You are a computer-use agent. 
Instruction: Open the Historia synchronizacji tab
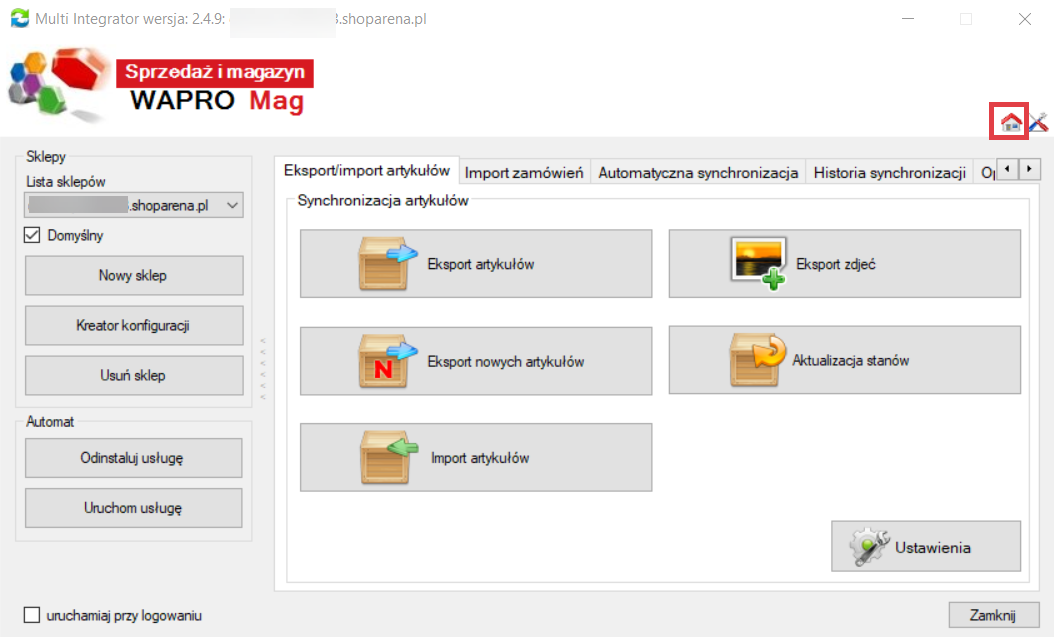click(x=888, y=172)
